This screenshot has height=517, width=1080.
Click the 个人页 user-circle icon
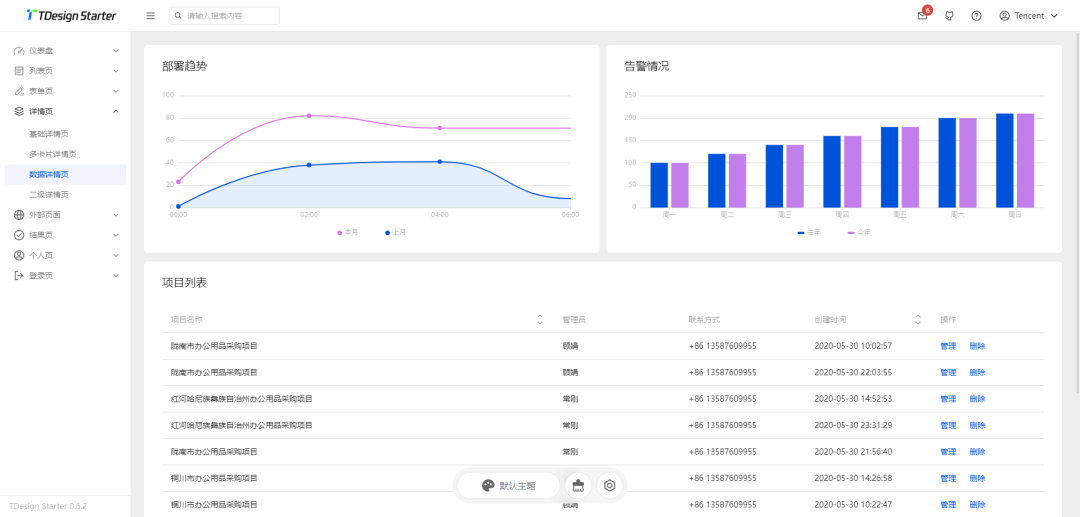(19, 255)
